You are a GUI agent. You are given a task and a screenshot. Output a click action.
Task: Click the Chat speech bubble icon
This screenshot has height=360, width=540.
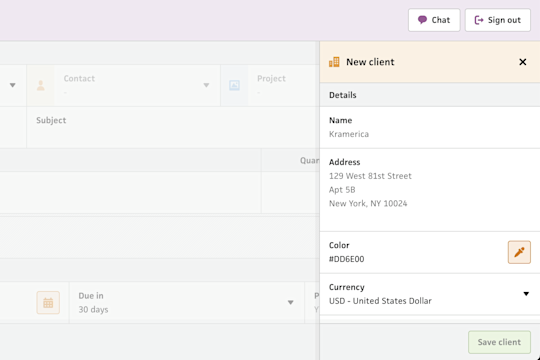tap(422, 20)
